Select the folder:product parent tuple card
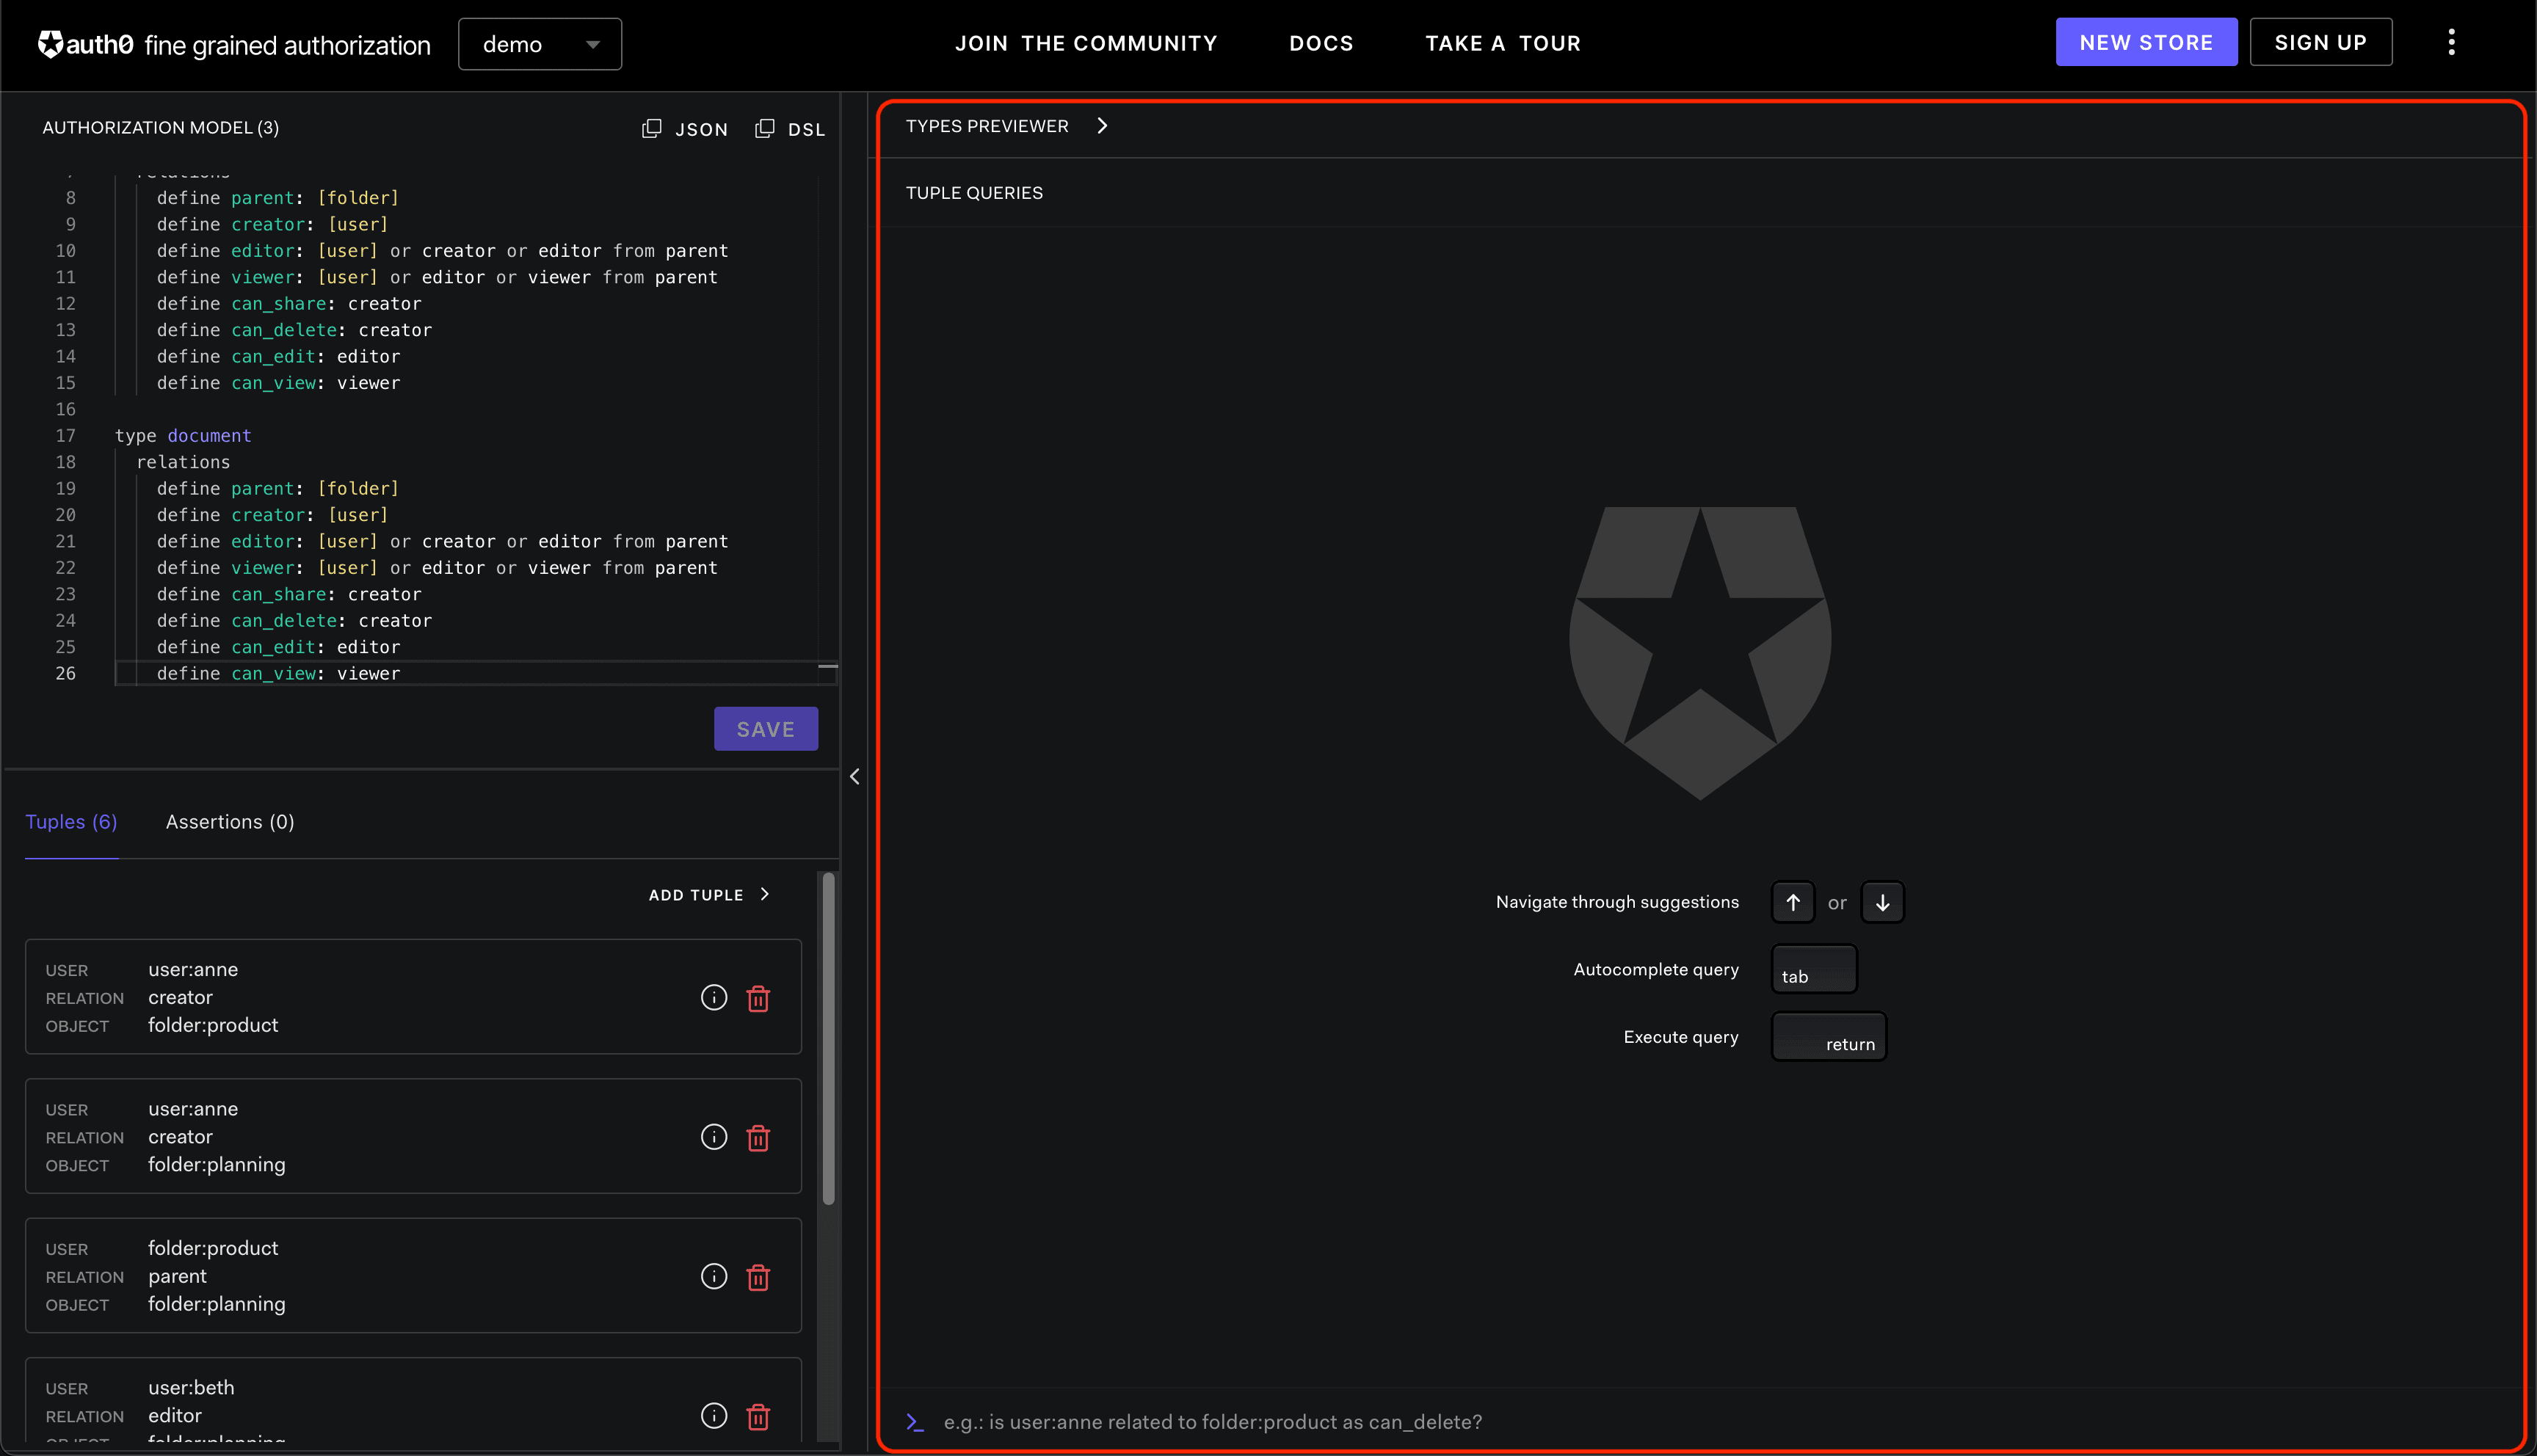Screen dimensions: 2537x1456 coord(413,1276)
